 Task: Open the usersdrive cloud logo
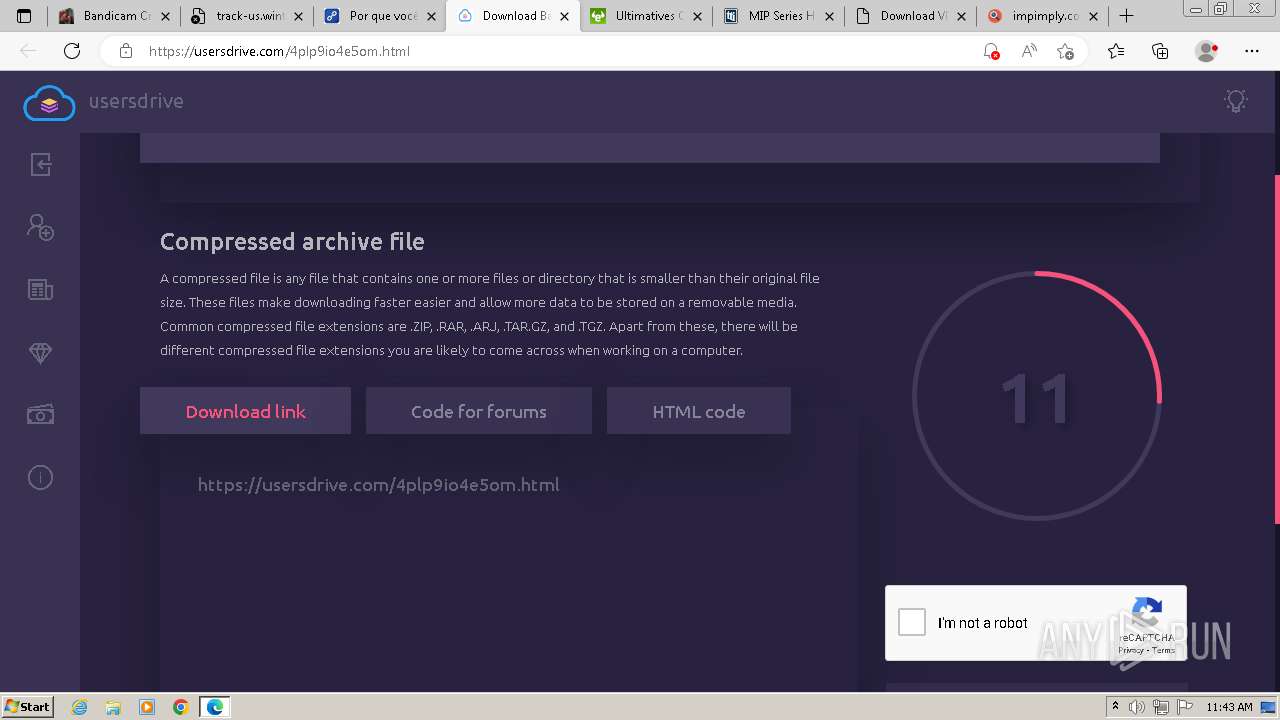point(49,102)
